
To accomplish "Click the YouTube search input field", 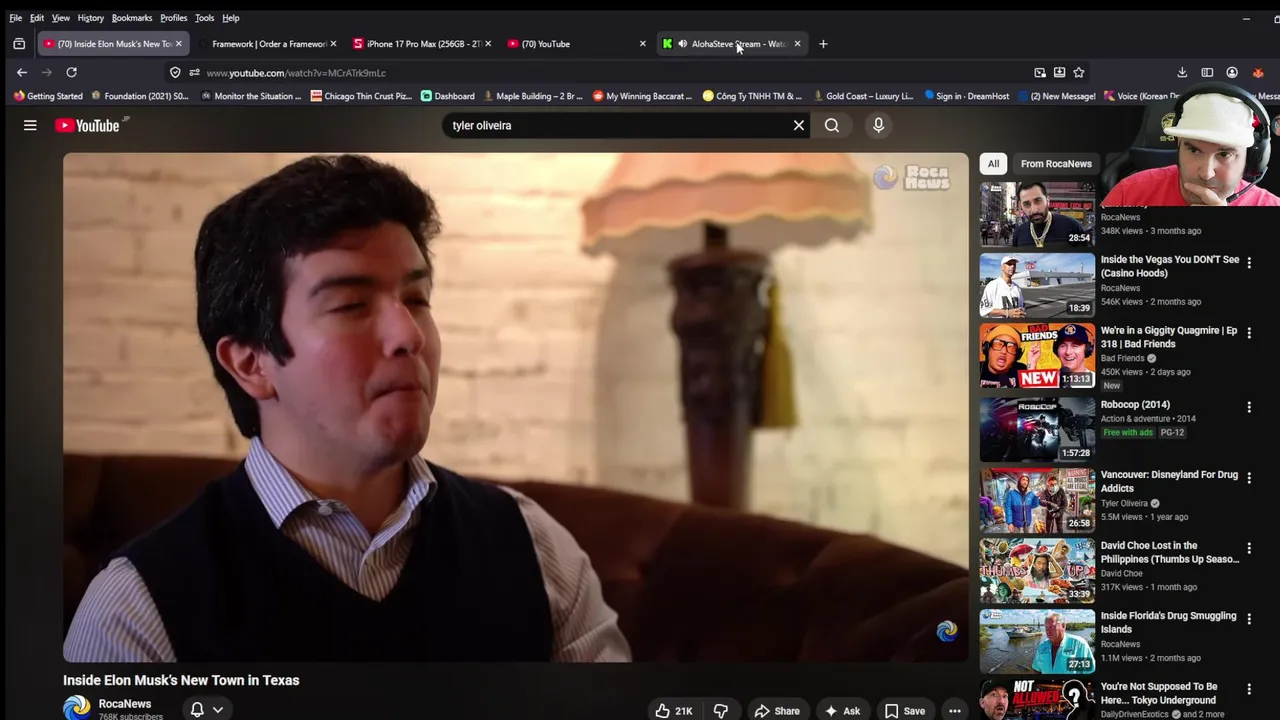I will pyautogui.click(x=615, y=125).
